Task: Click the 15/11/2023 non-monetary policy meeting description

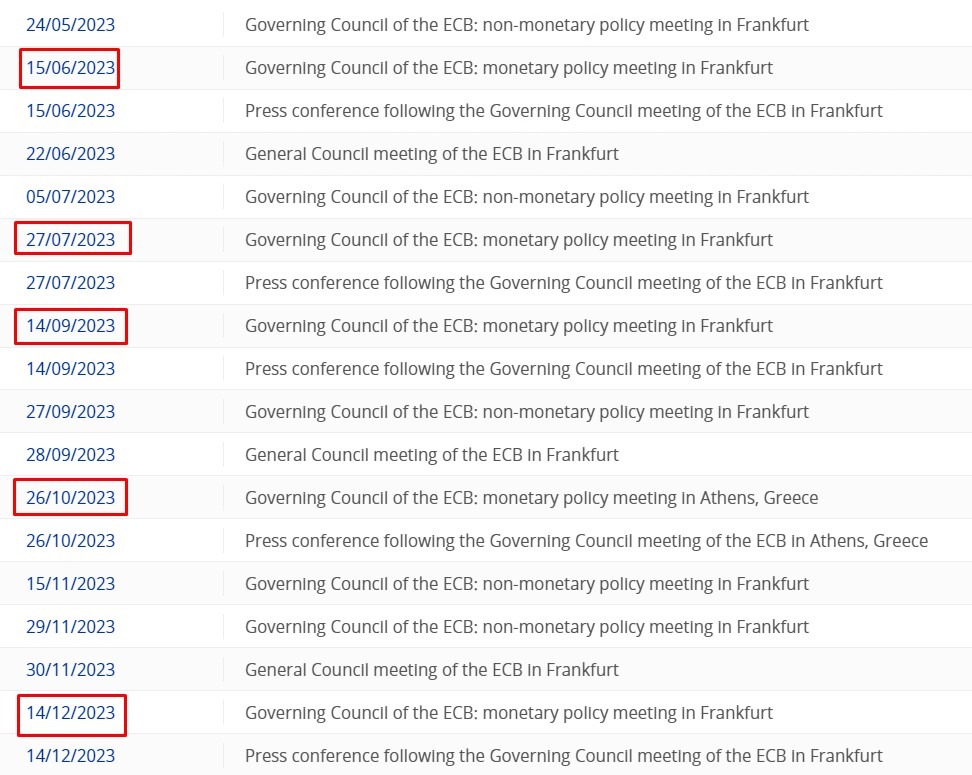Action: (x=527, y=583)
